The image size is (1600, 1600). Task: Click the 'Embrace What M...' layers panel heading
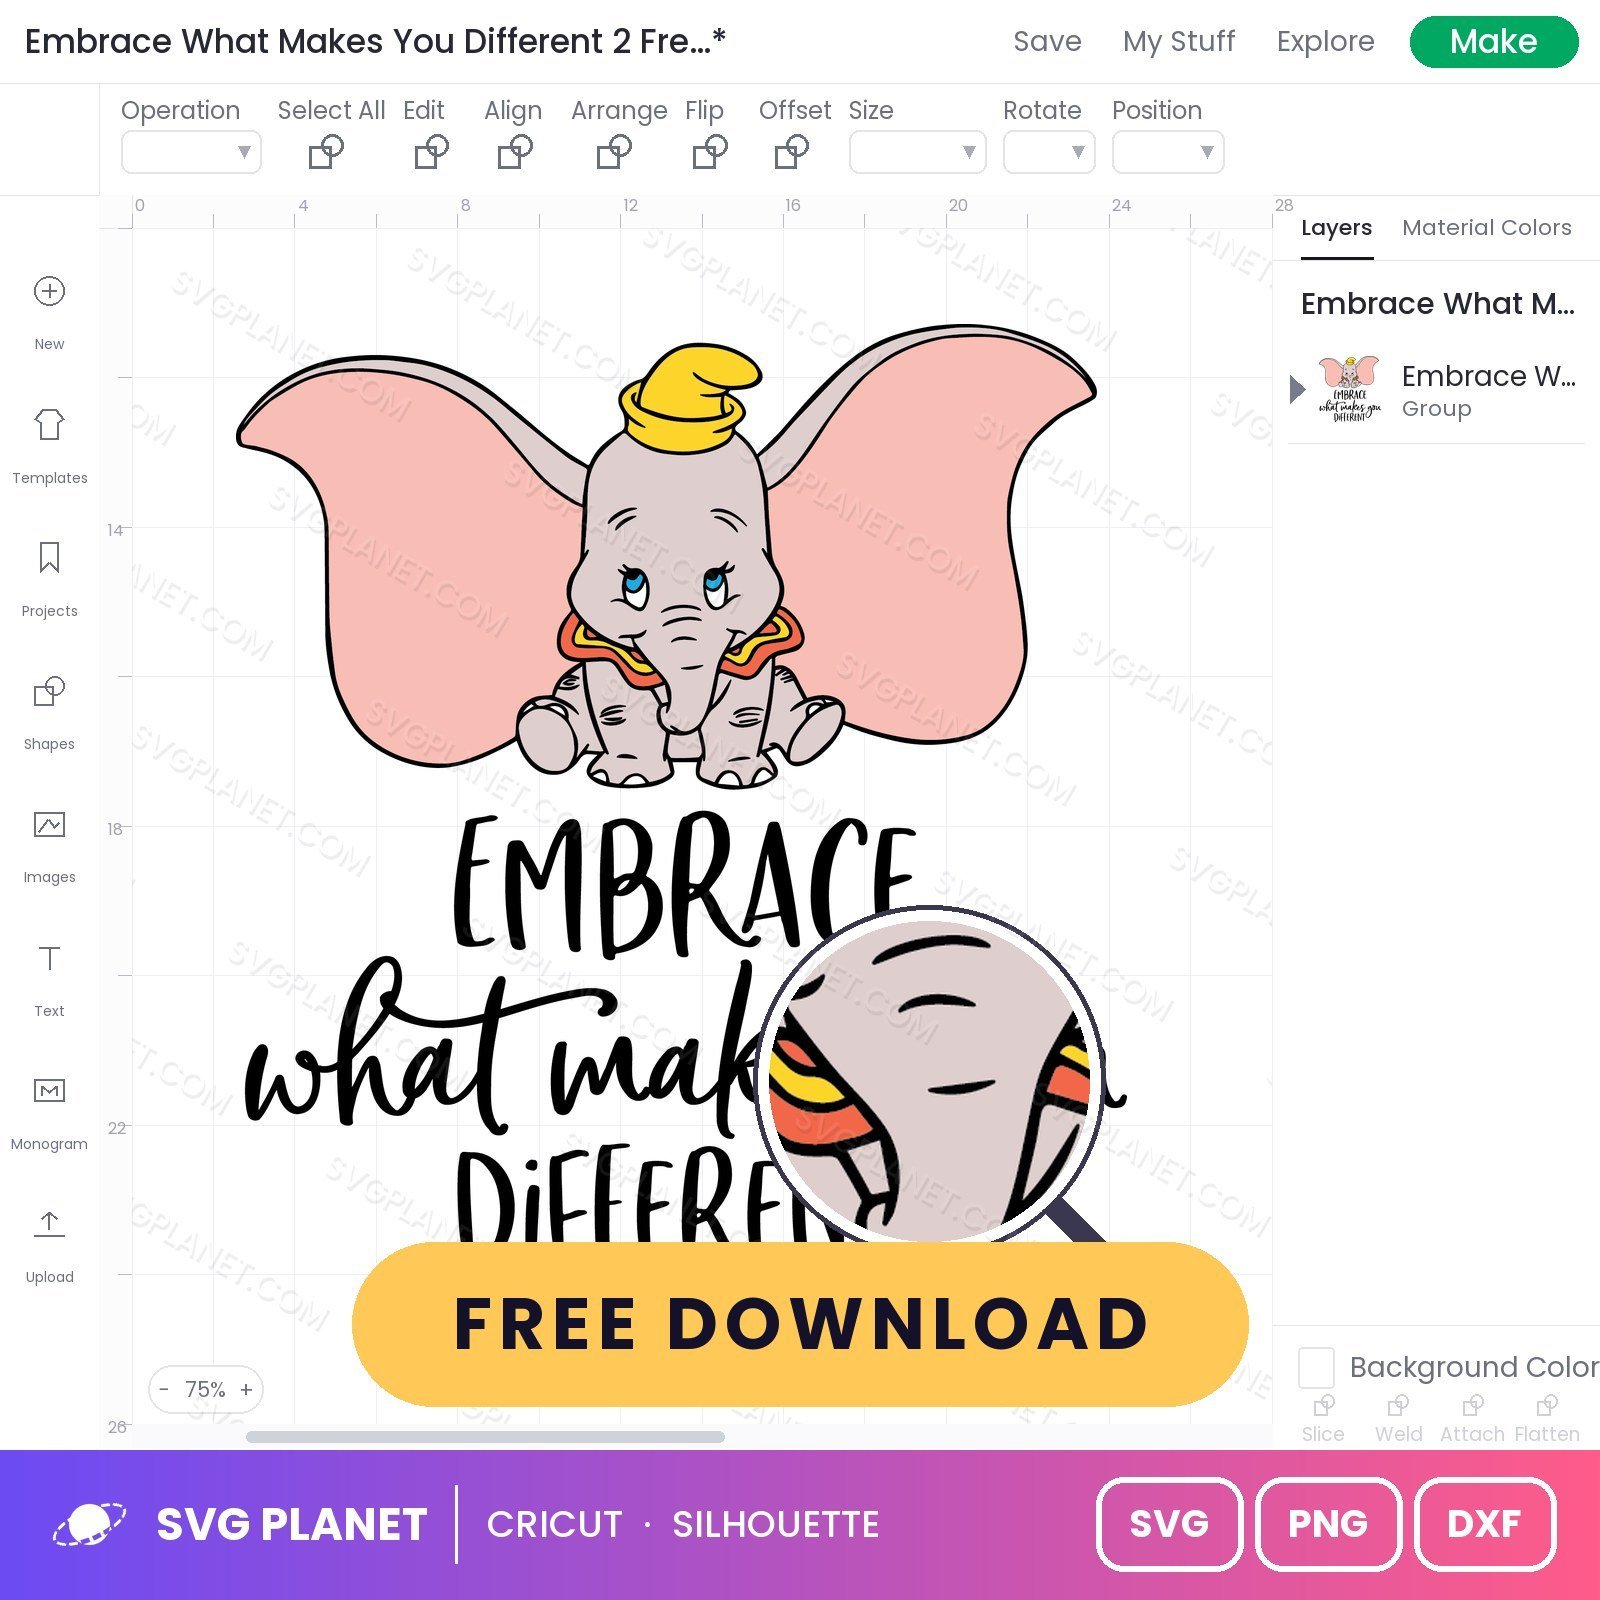(1437, 303)
